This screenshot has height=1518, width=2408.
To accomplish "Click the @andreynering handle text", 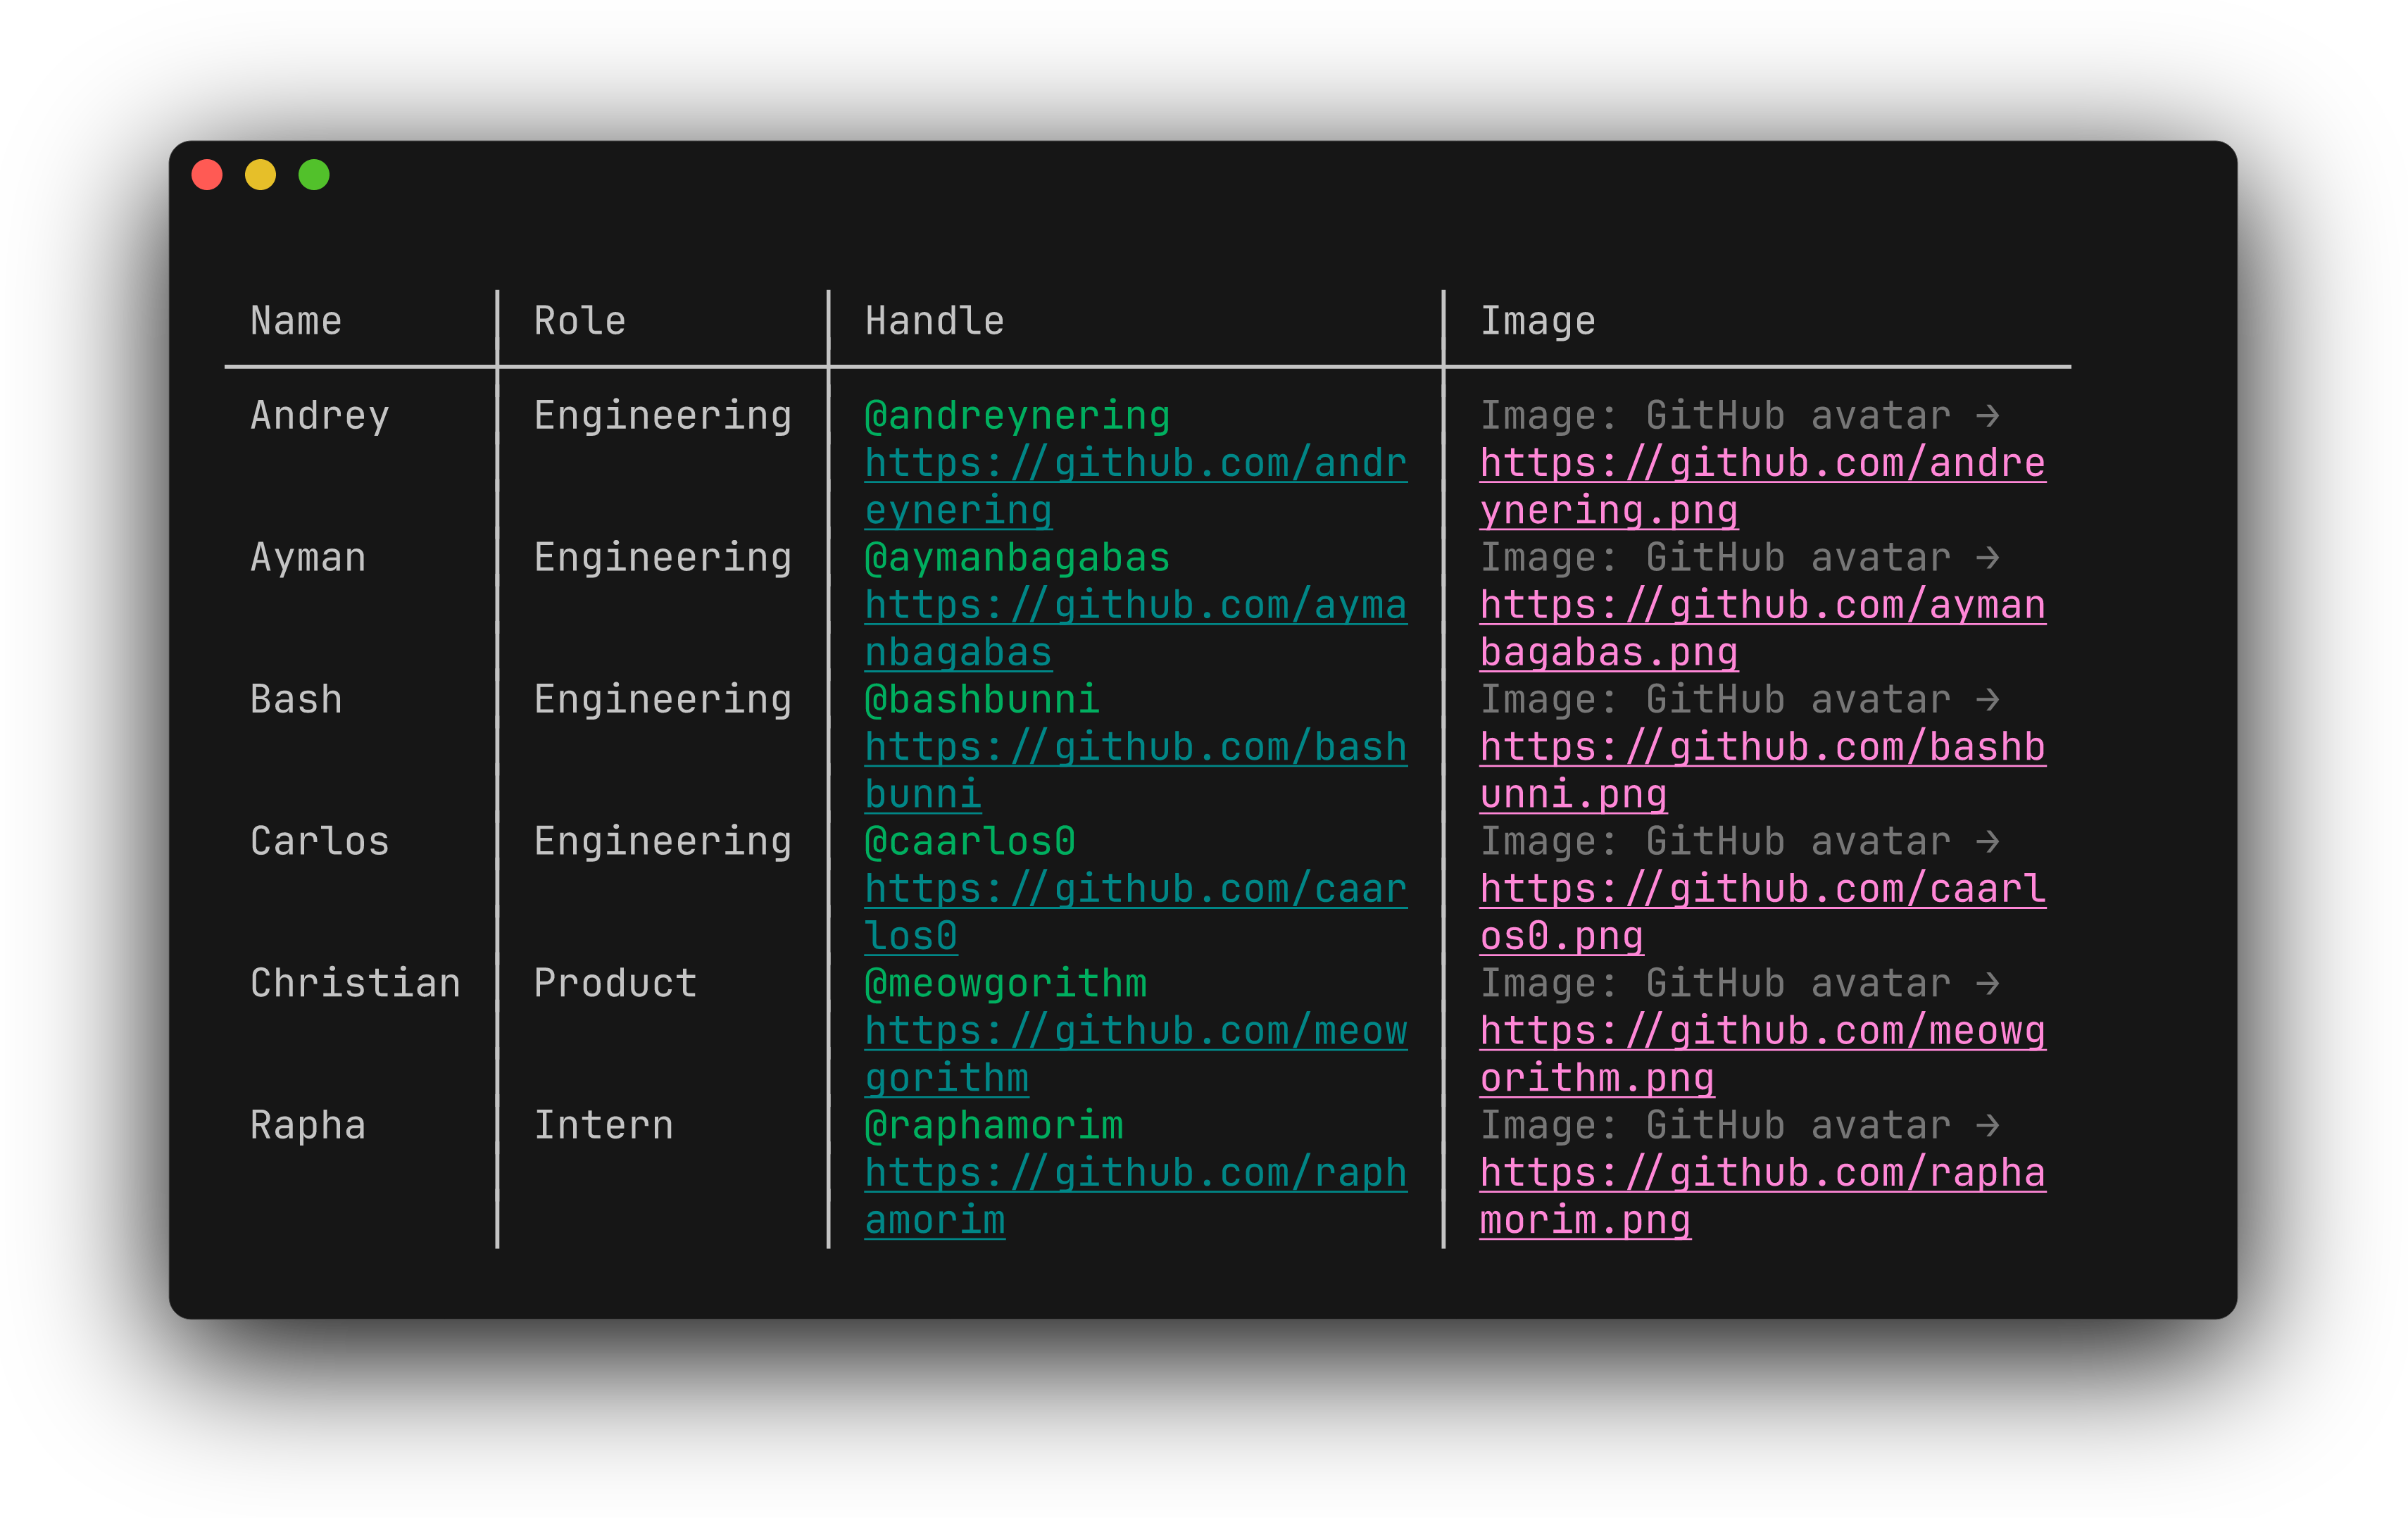I will [x=1017, y=416].
